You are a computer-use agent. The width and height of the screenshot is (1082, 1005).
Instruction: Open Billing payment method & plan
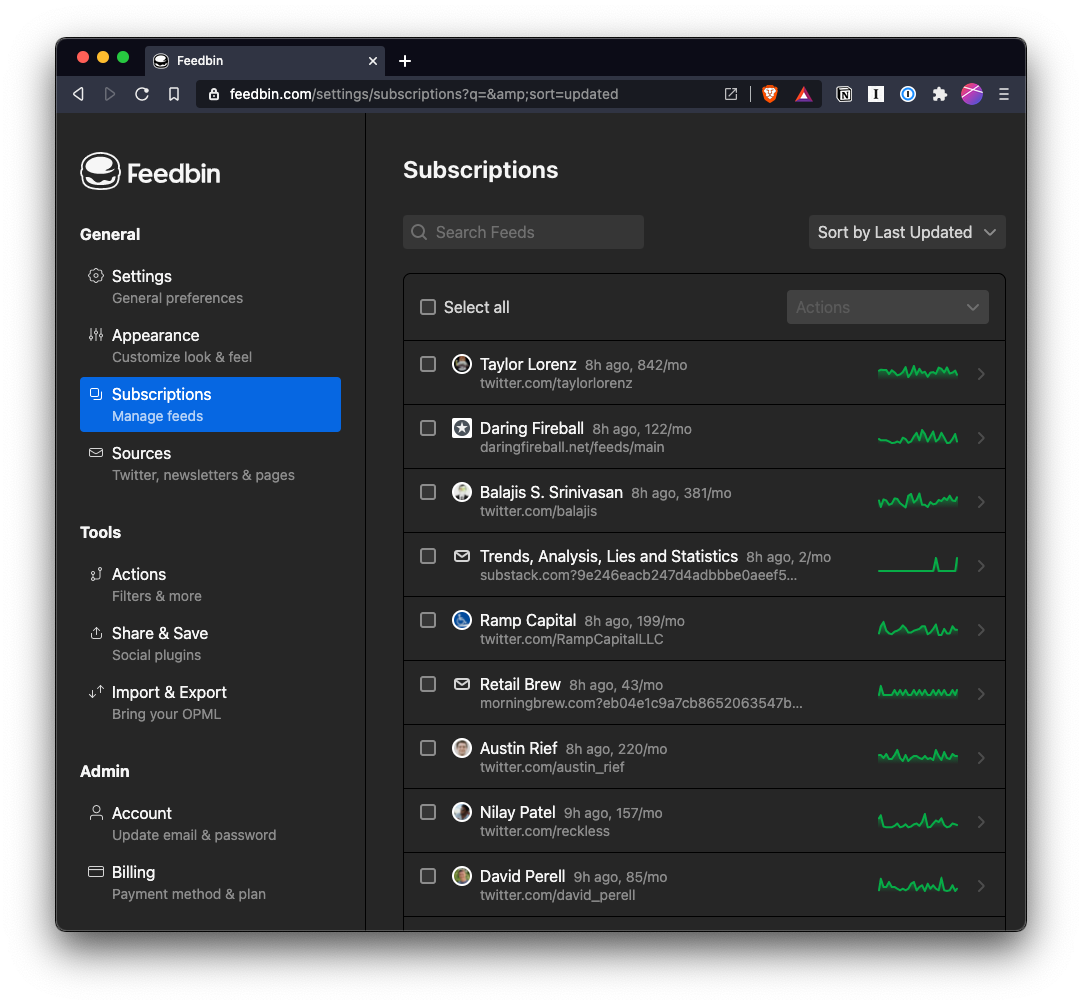210,883
